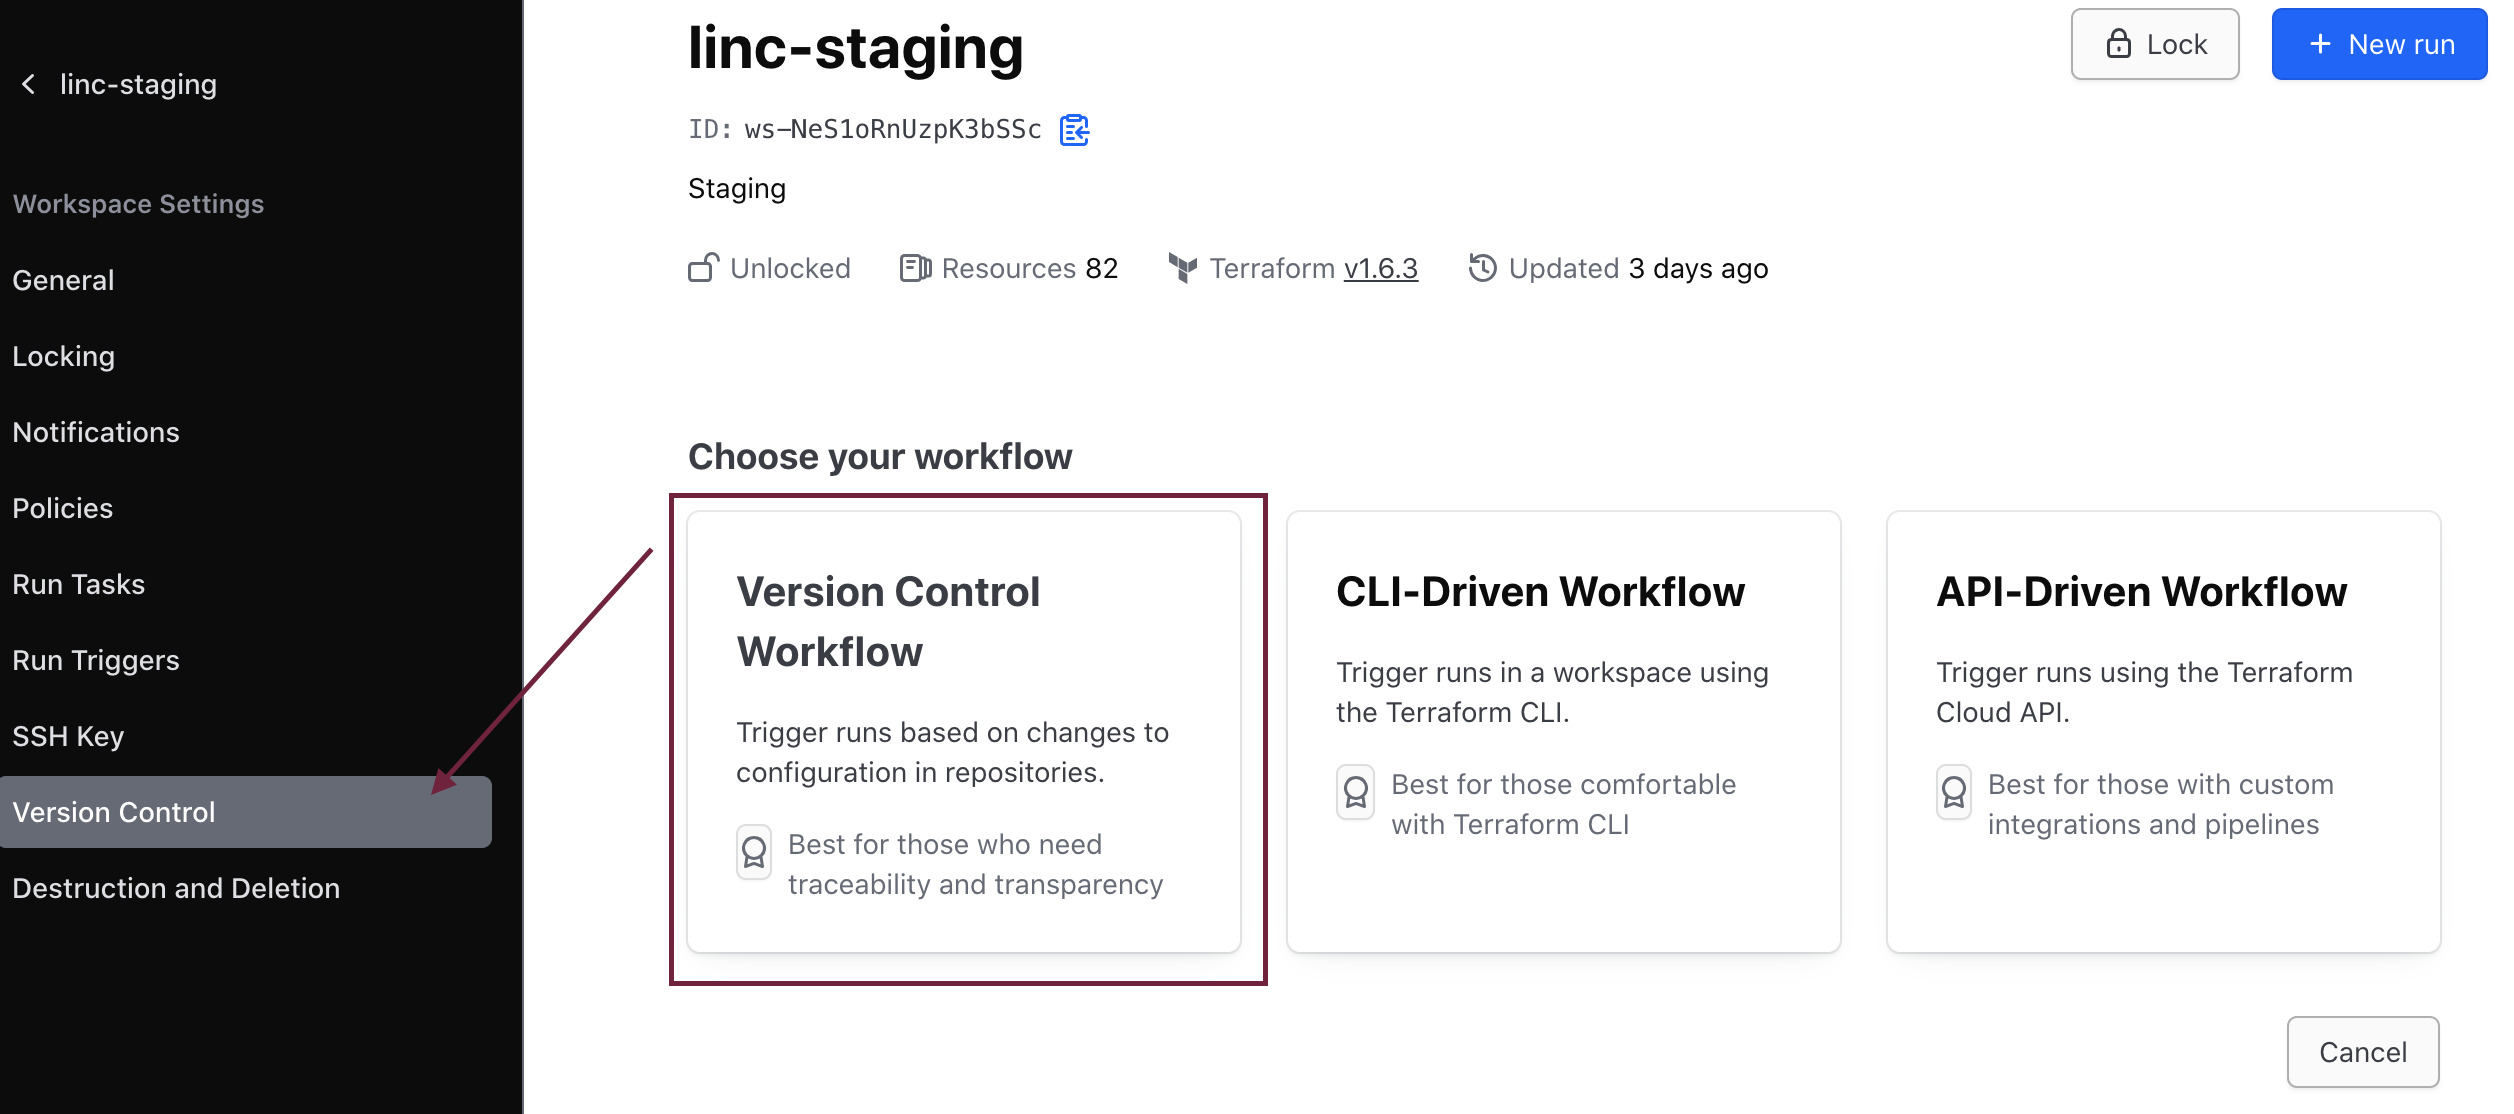The height and width of the screenshot is (1114, 2514).
Task: Start a New run
Action: point(2379,44)
